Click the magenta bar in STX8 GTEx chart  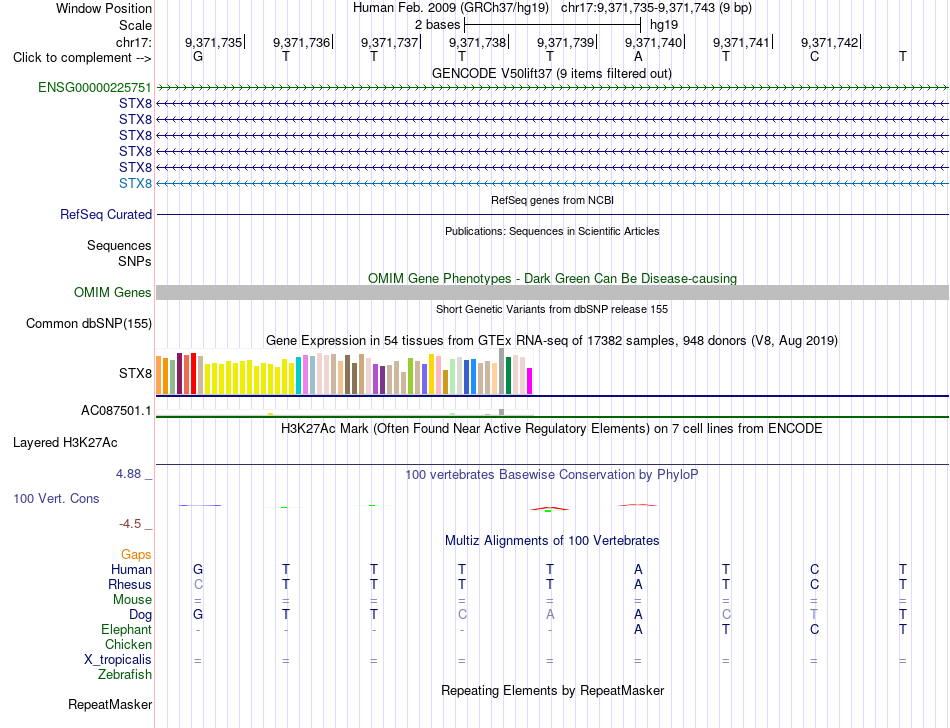click(x=530, y=381)
